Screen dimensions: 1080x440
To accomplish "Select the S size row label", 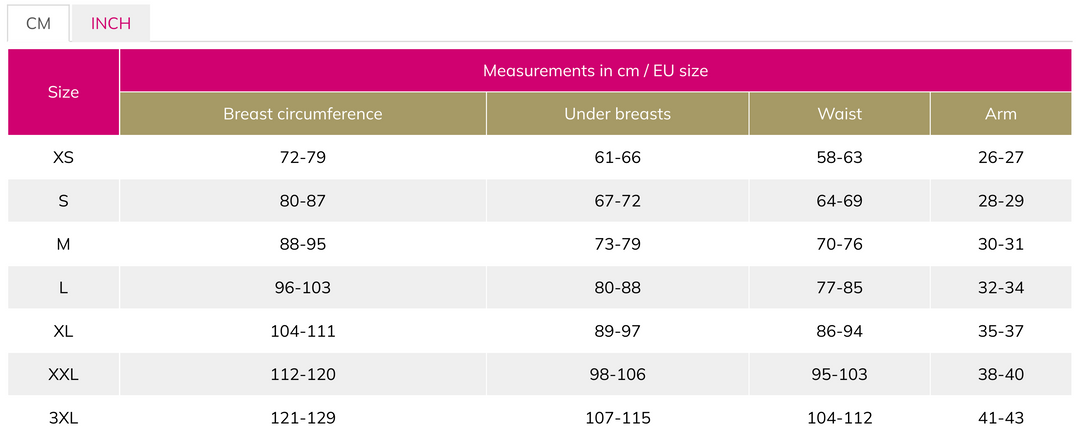I will [x=63, y=201].
